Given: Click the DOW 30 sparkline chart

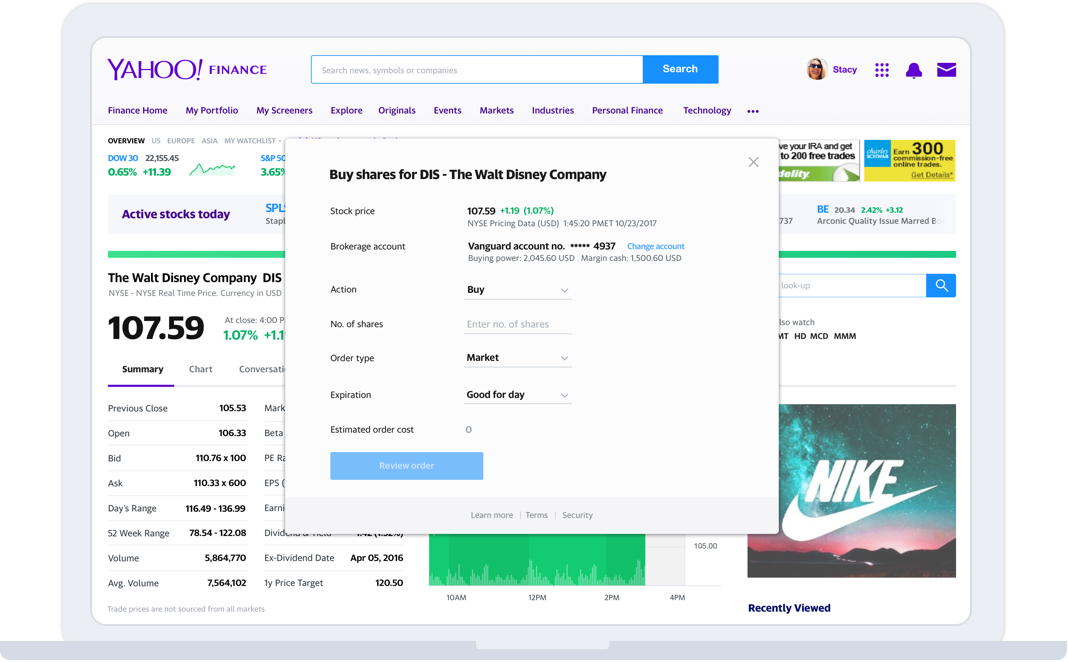Looking at the screenshot, I should tap(213, 168).
